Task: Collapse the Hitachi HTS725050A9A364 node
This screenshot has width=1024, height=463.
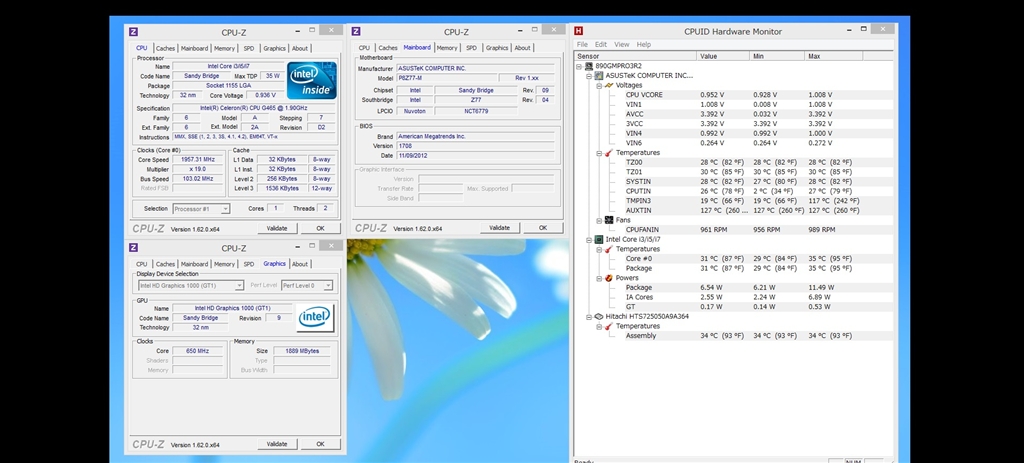Action: [x=588, y=317]
